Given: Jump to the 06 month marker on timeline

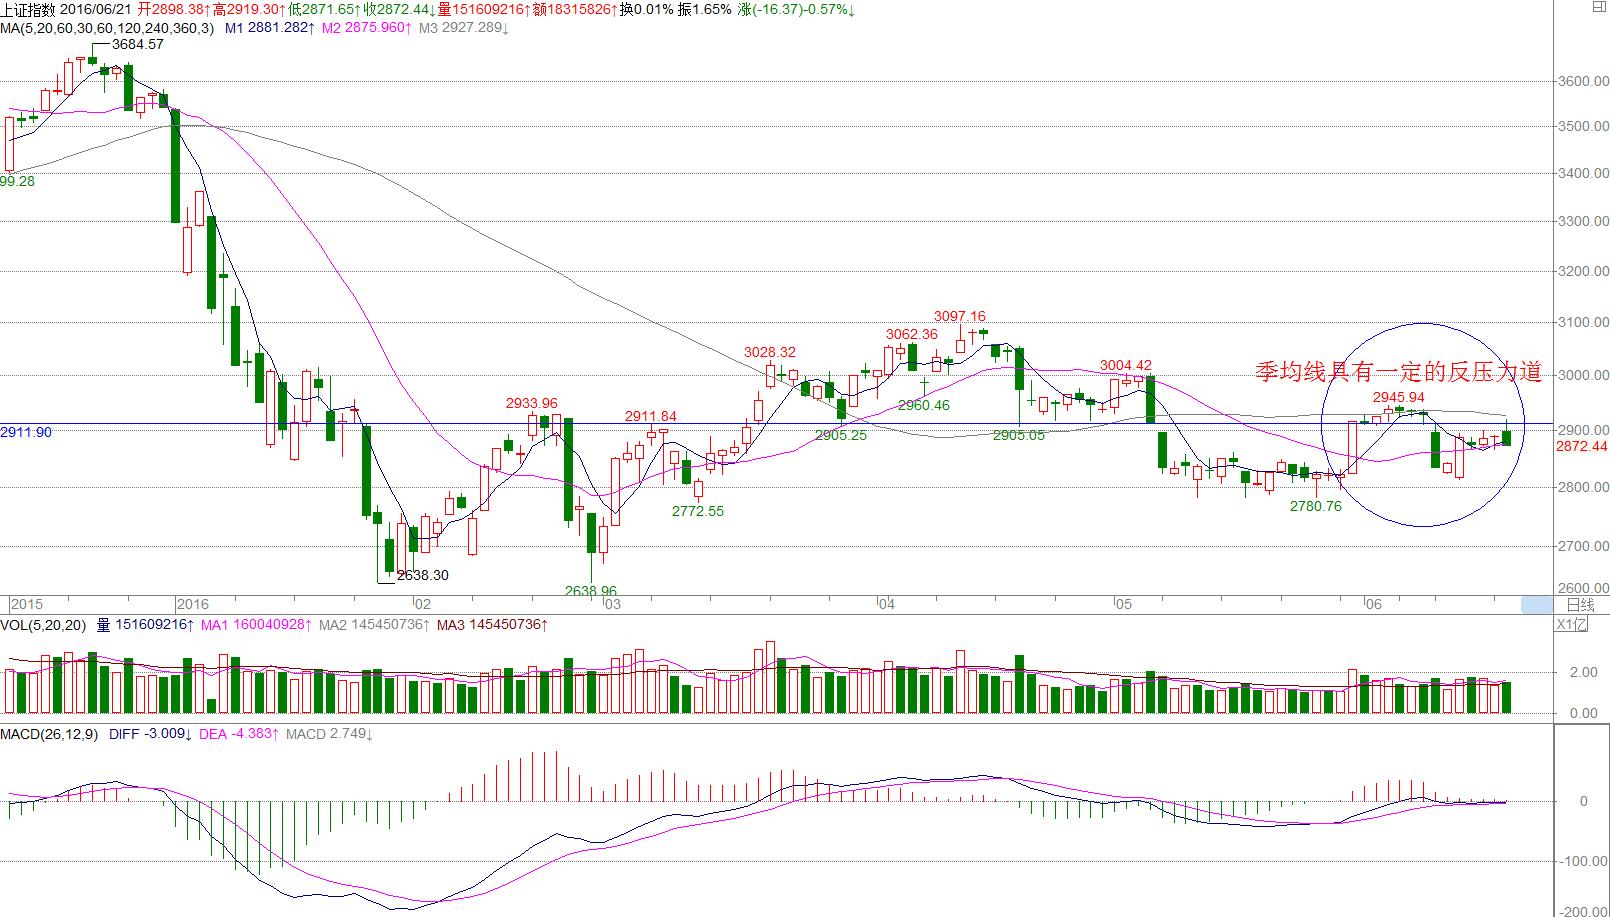Looking at the screenshot, I should (1373, 604).
